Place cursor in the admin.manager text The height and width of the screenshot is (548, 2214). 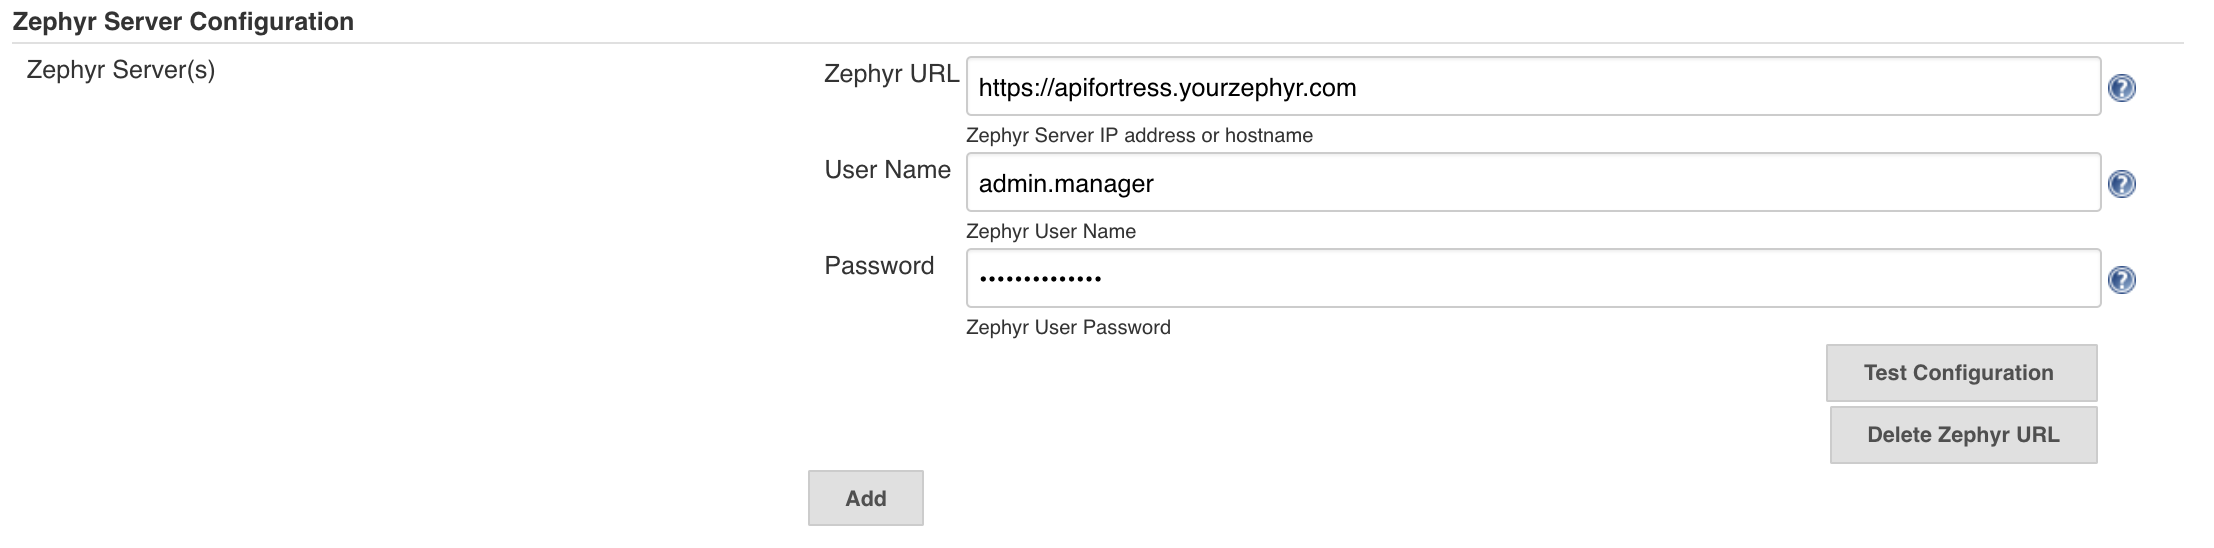pos(1066,184)
